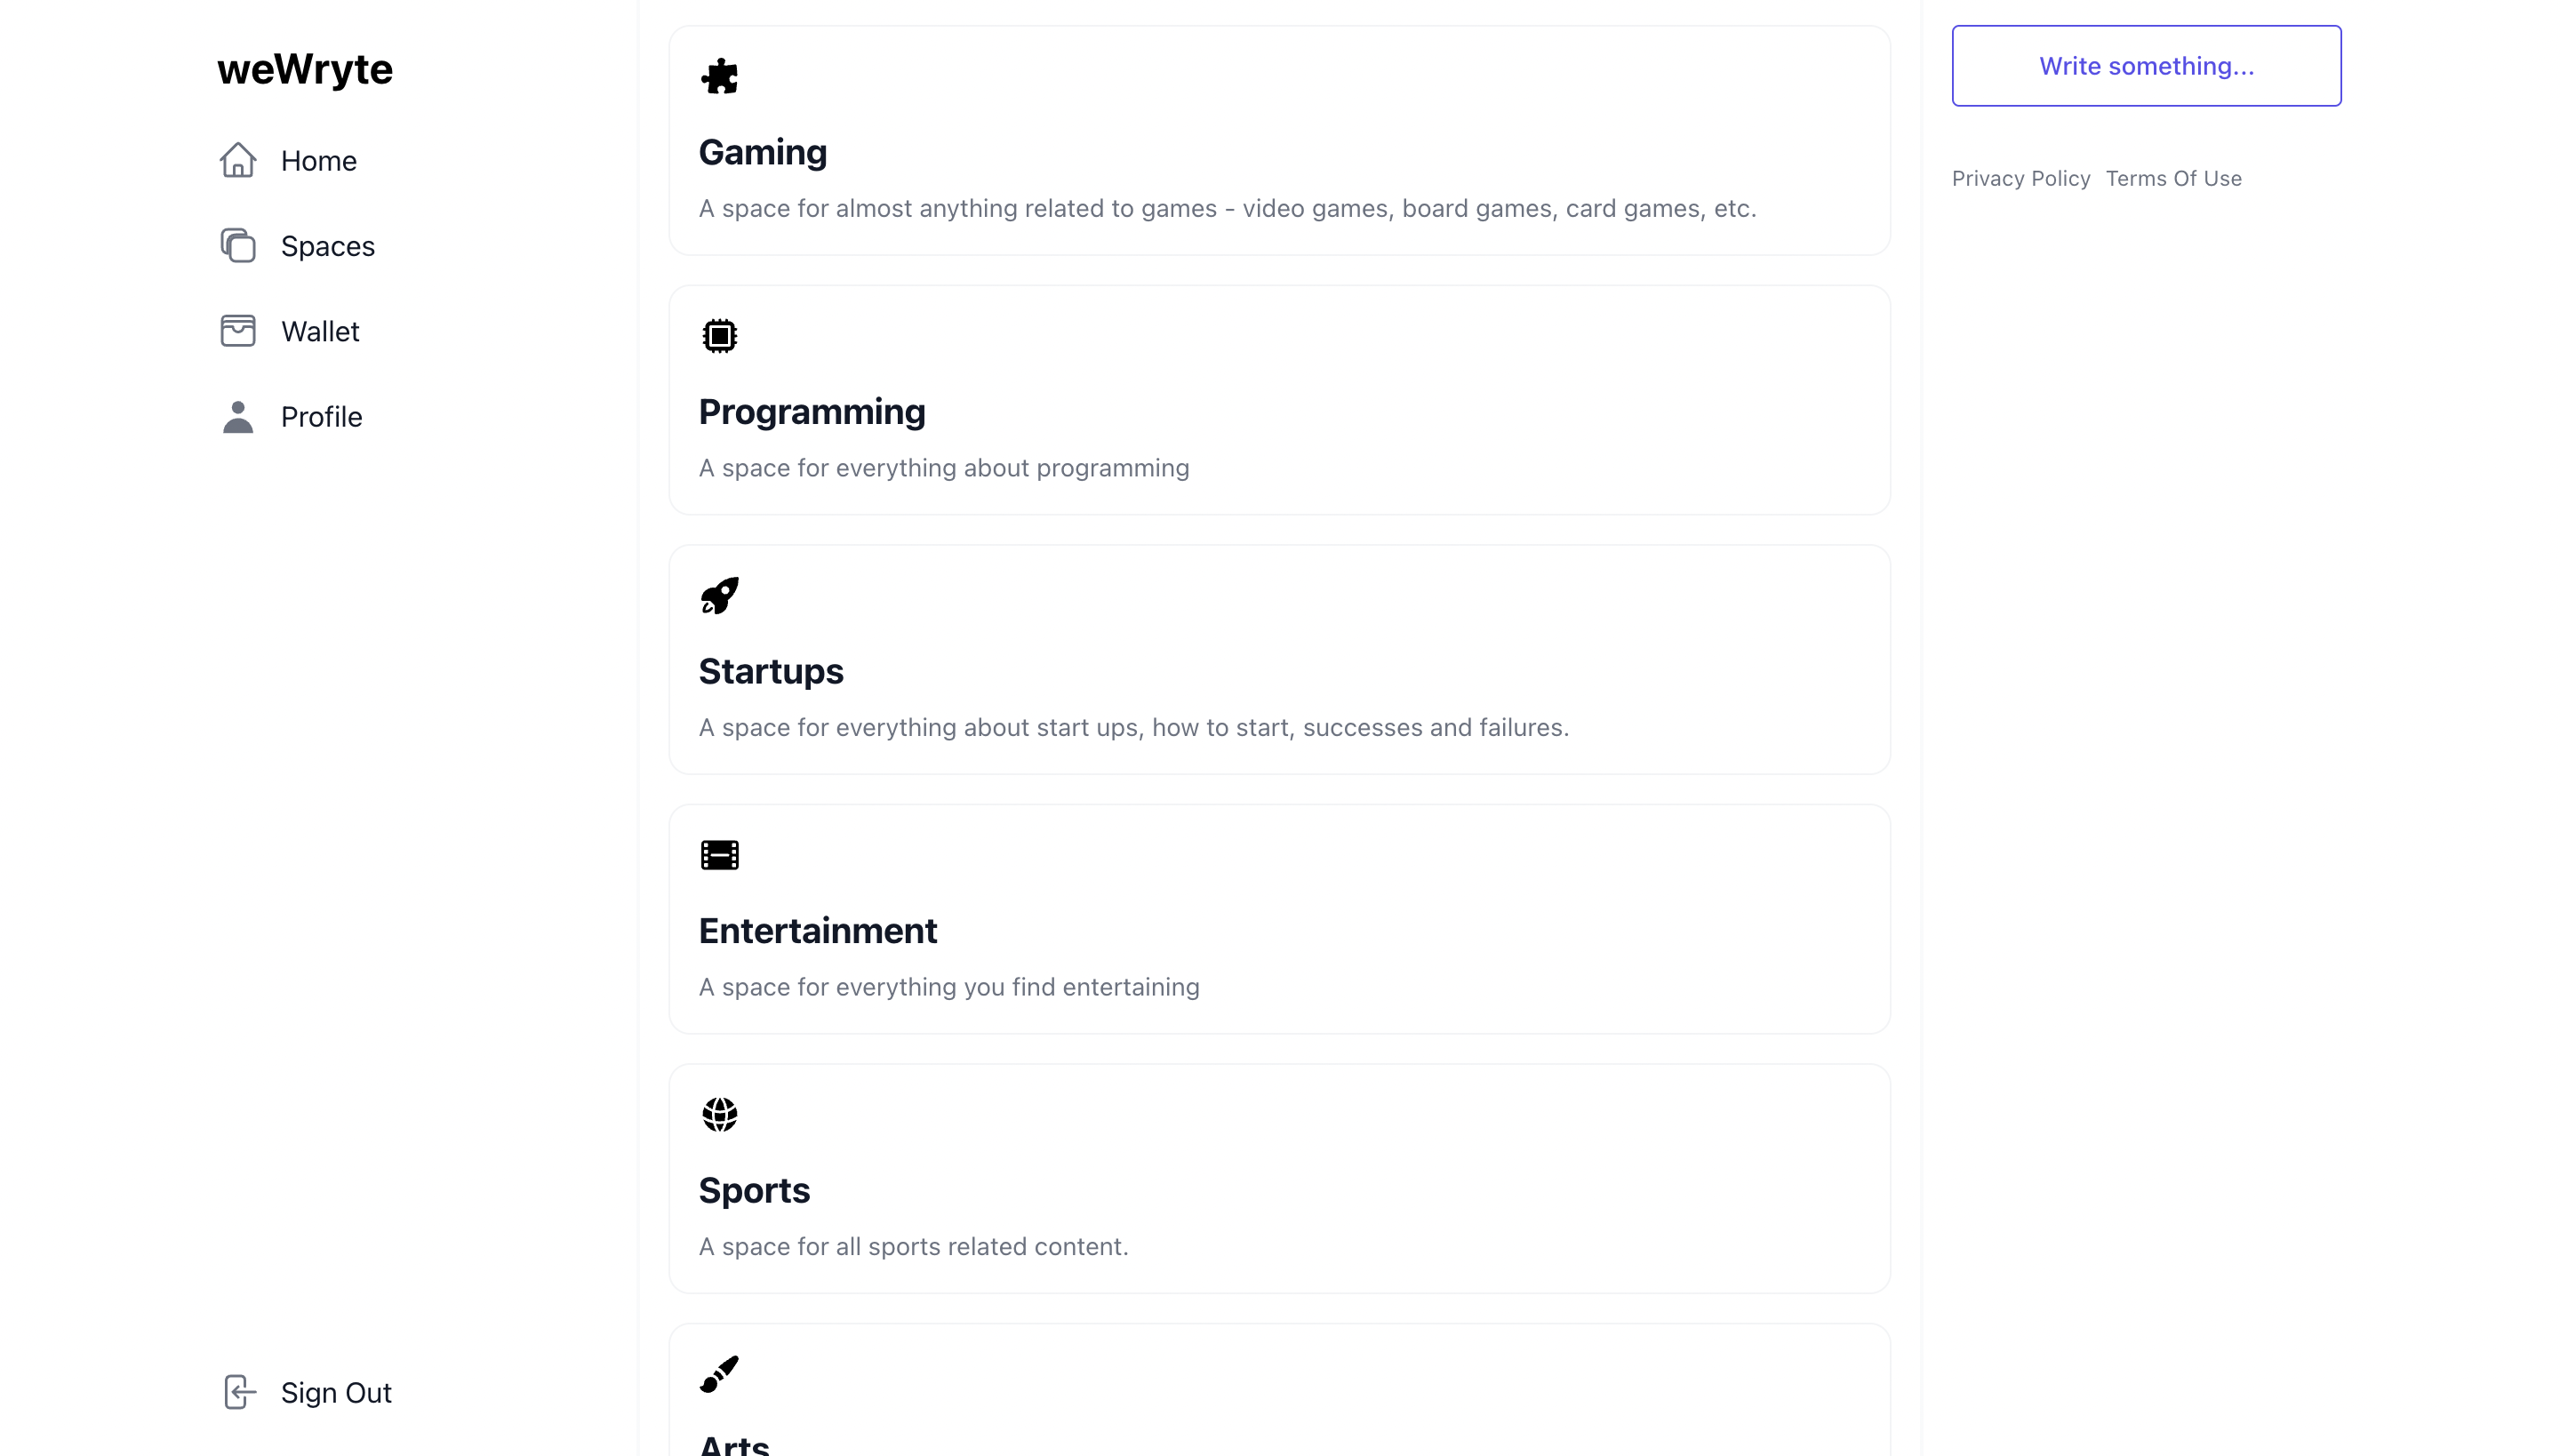Open the Privacy Policy link

pyautogui.click(x=2021, y=178)
